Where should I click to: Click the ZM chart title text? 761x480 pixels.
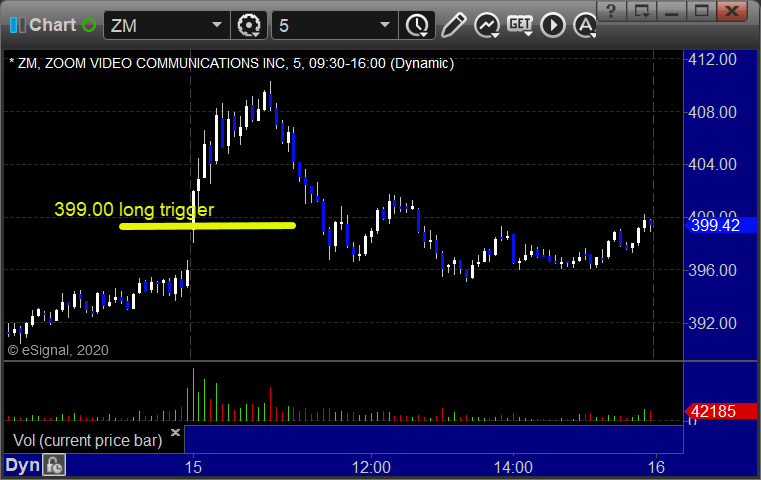232,63
